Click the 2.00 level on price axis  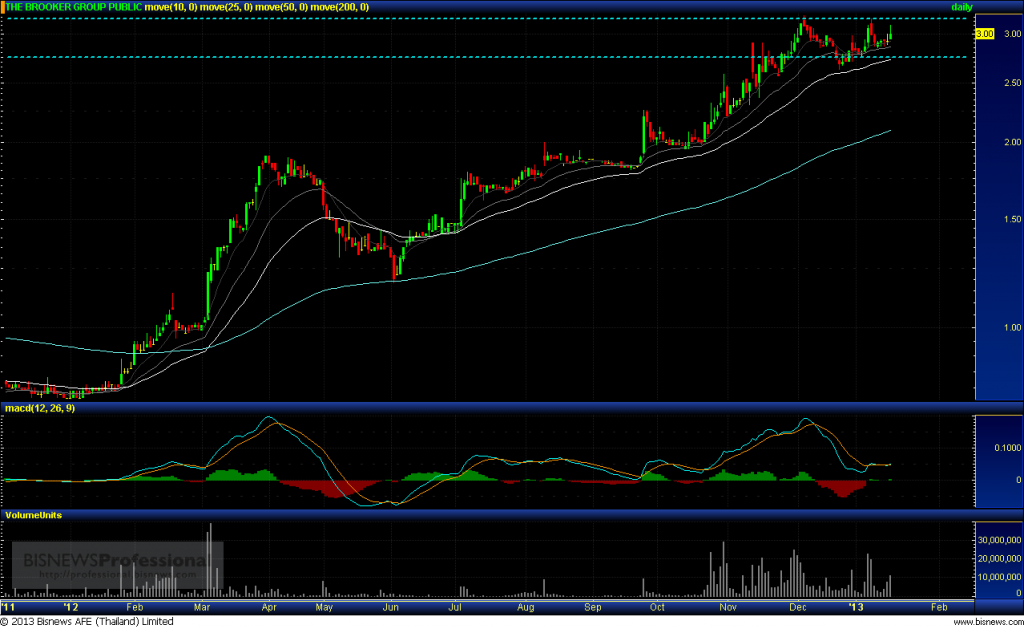tap(984, 143)
